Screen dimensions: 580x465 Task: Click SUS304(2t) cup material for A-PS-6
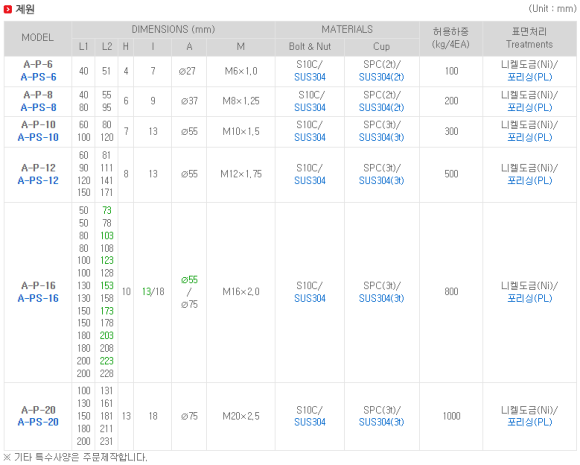pyautogui.click(x=381, y=77)
